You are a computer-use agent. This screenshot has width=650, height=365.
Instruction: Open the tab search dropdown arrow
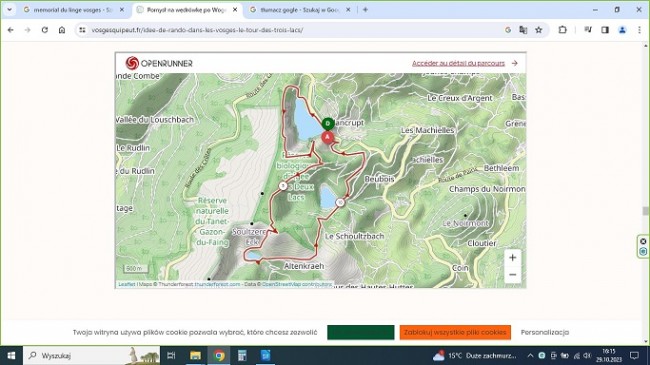[x=9, y=10]
